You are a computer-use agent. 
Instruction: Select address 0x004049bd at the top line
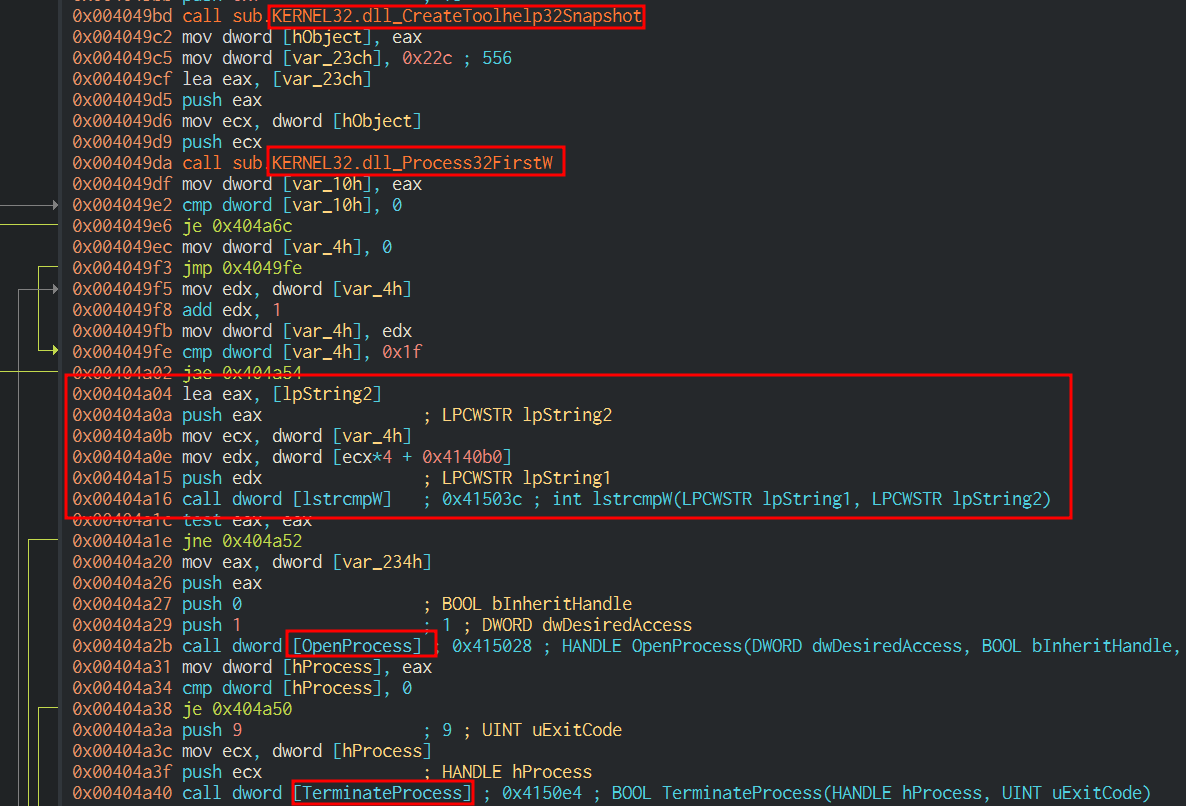point(122,17)
